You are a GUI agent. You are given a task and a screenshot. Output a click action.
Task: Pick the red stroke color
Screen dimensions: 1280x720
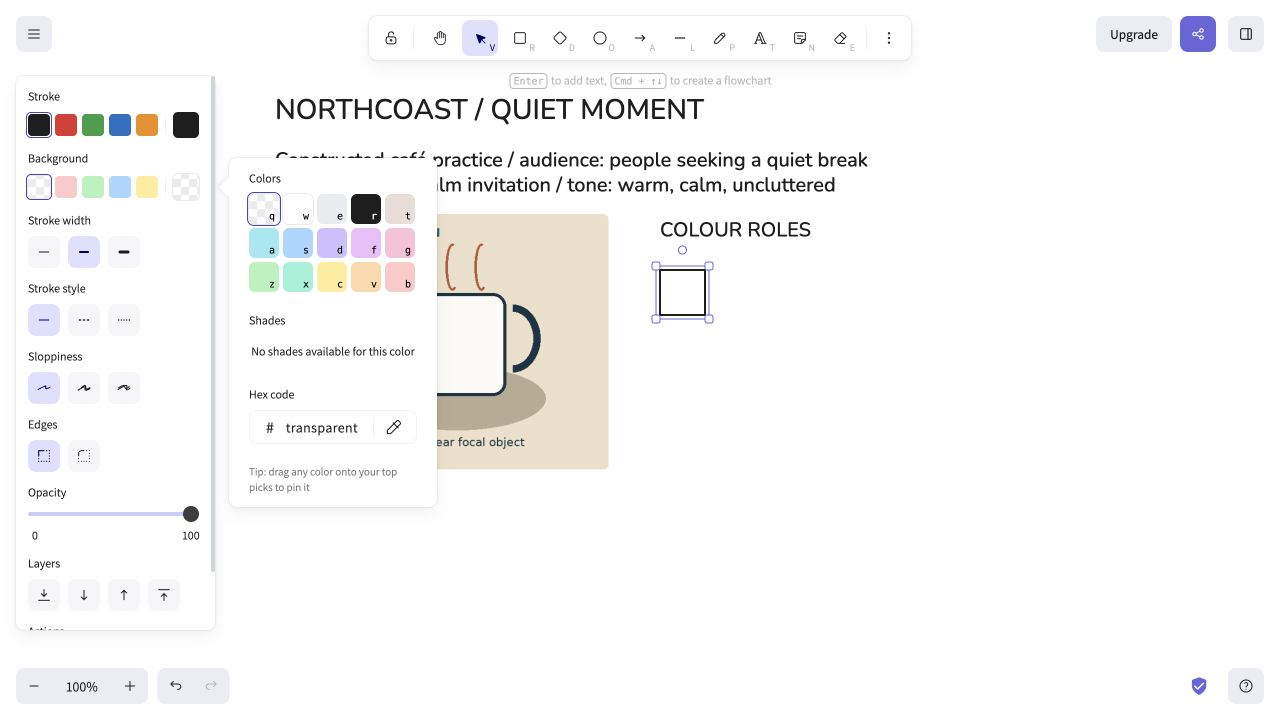click(x=66, y=125)
